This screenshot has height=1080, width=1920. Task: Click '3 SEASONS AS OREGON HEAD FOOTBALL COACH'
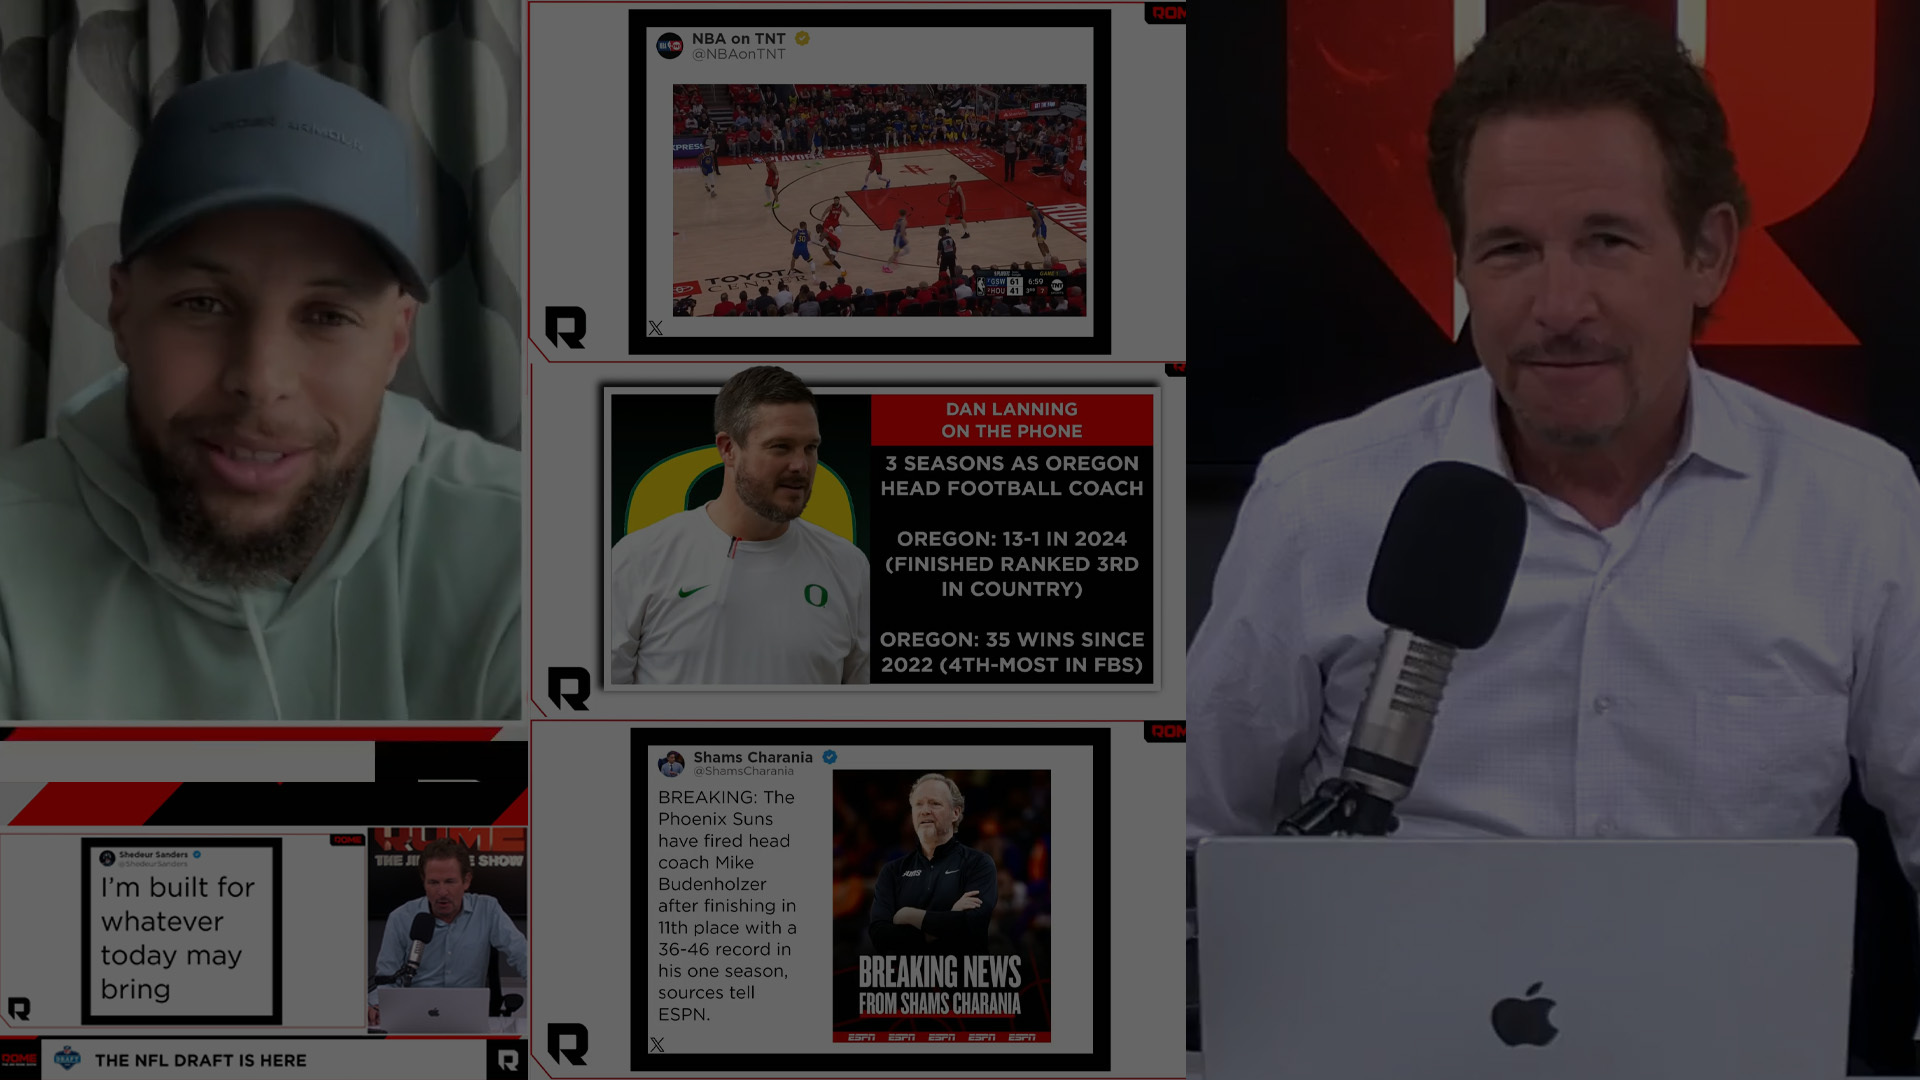1012,476
